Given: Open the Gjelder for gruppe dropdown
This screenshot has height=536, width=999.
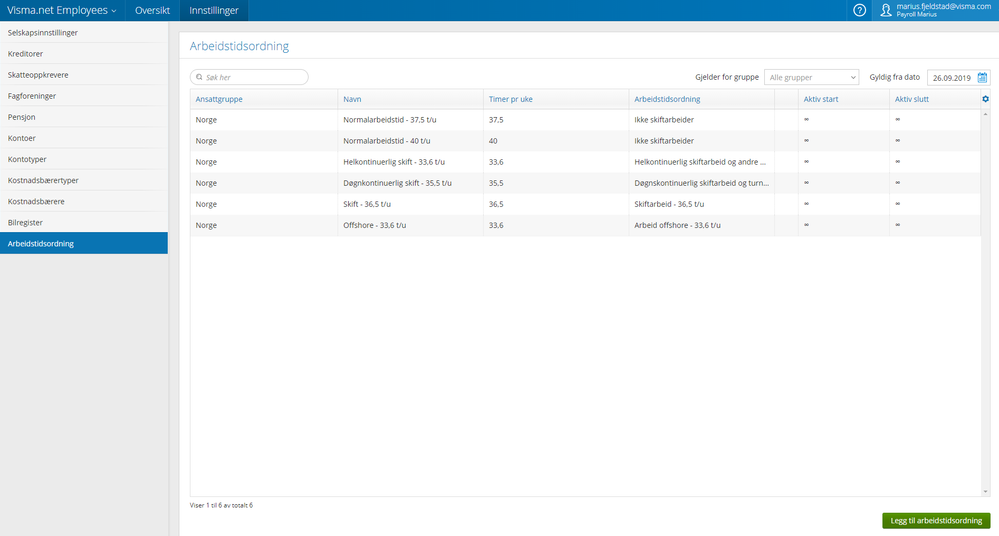Looking at the screenshot, I should tap(811, 77).
